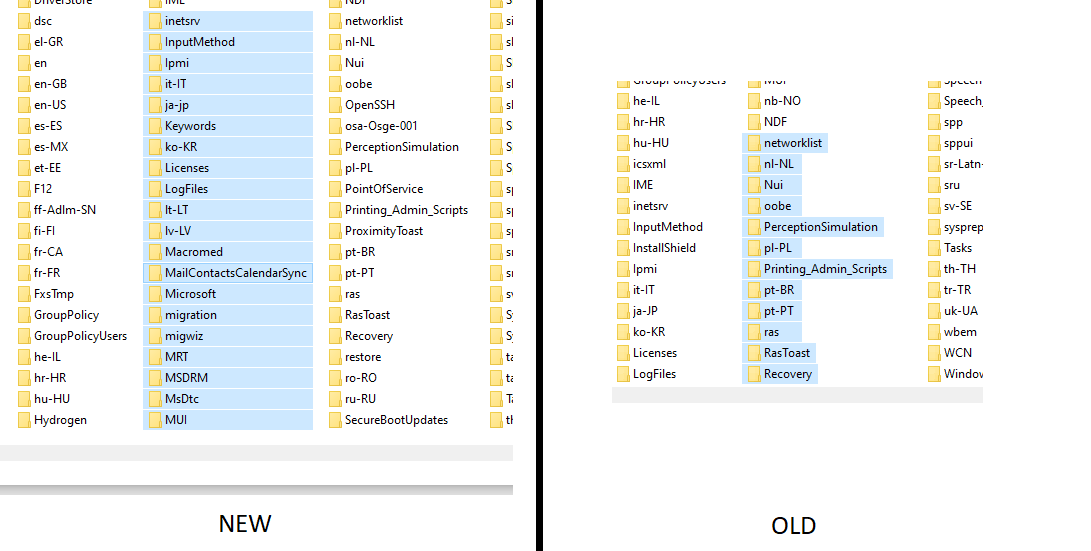This screenshot has height=551, width=1091.
Task: Click the PointOfService folder icon
Action: tap(335, 189)
